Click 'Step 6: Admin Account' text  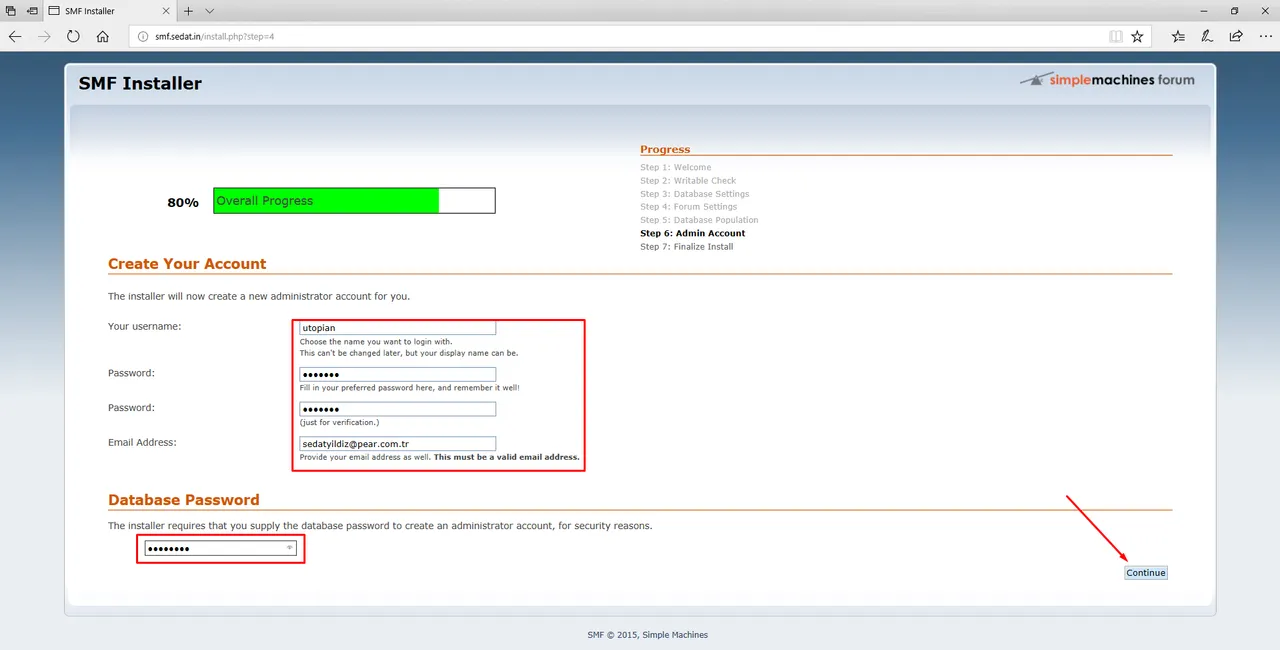(693, 233)
